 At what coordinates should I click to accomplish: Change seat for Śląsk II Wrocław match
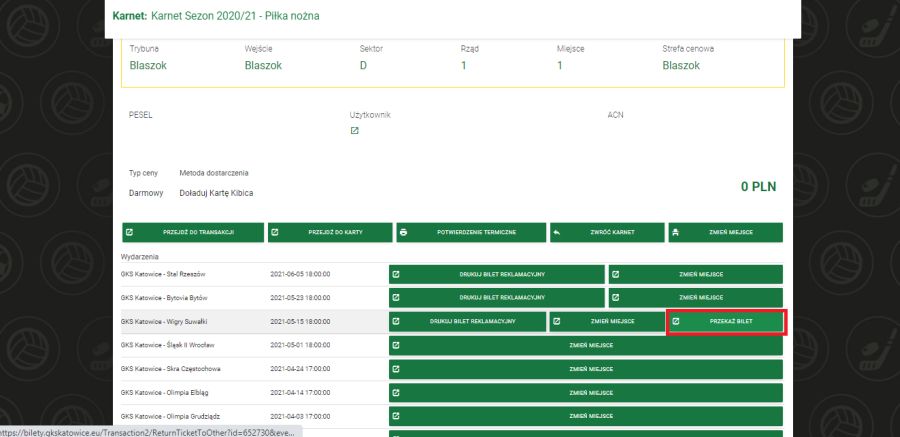(585, 345)
